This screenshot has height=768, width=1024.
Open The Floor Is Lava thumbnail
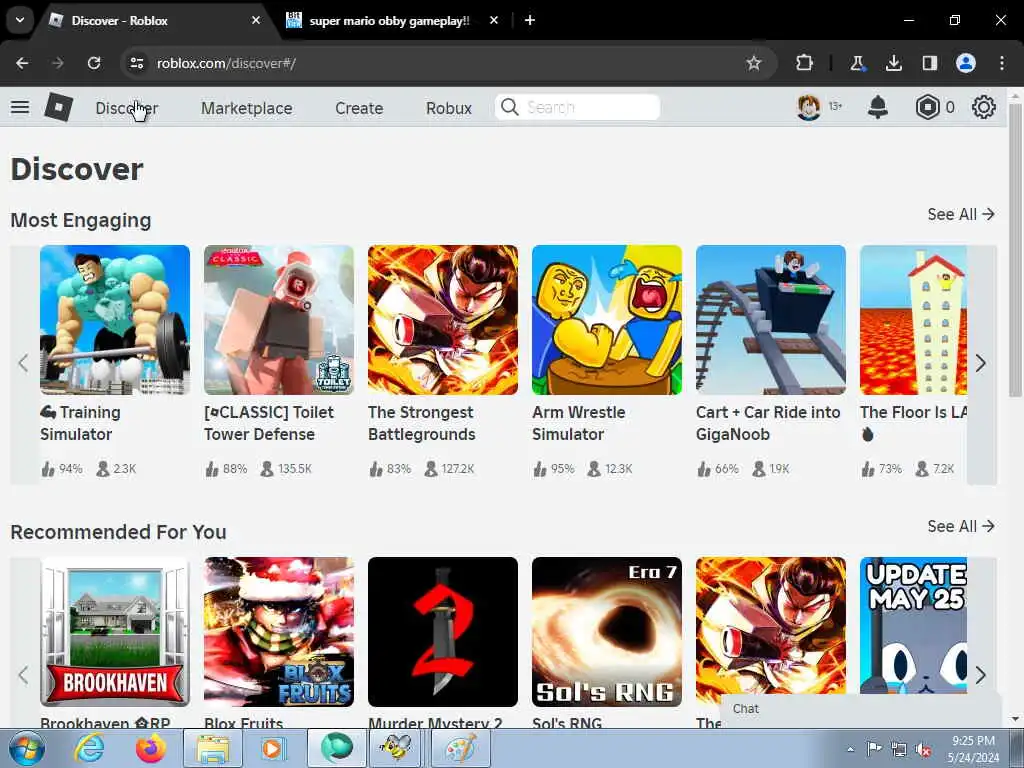point(913,320)
